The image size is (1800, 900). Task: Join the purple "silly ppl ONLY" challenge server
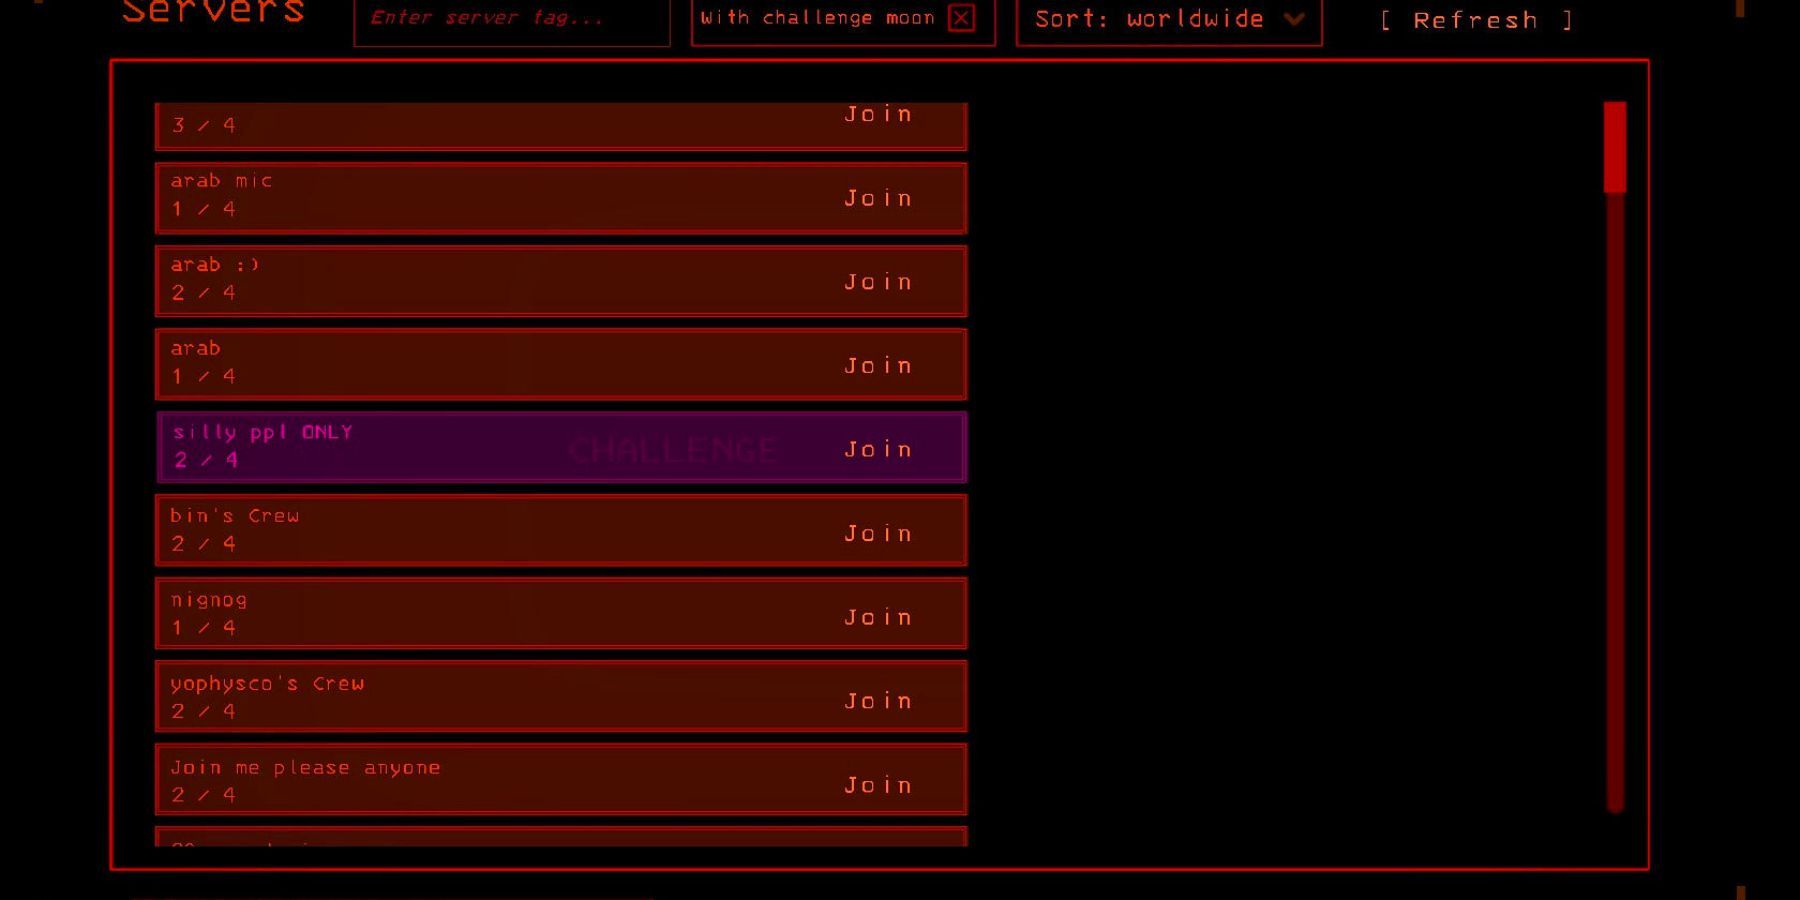point(877,449)
